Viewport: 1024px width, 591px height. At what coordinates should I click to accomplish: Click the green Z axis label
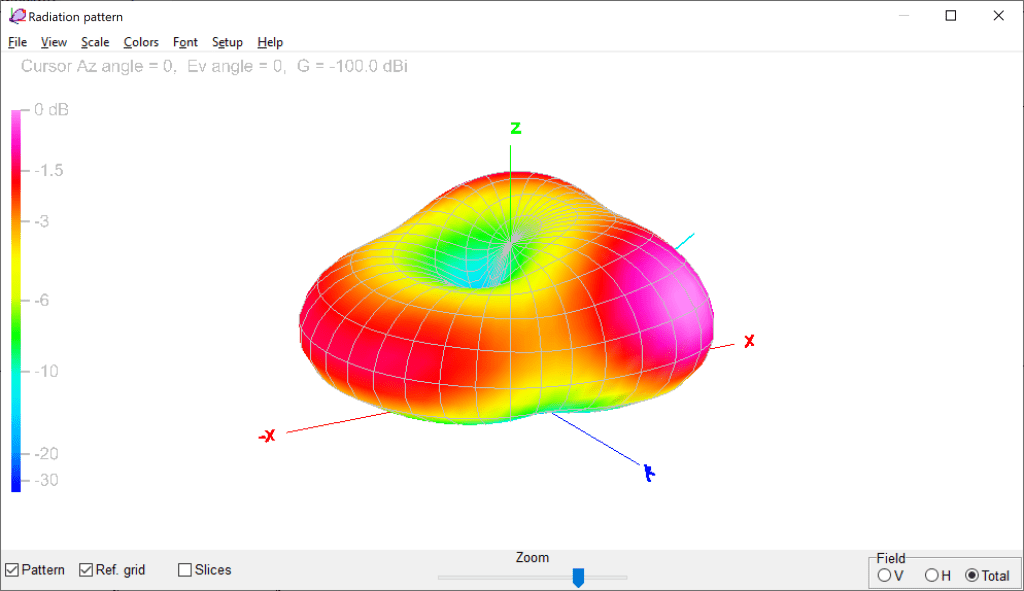click(516, 128)
